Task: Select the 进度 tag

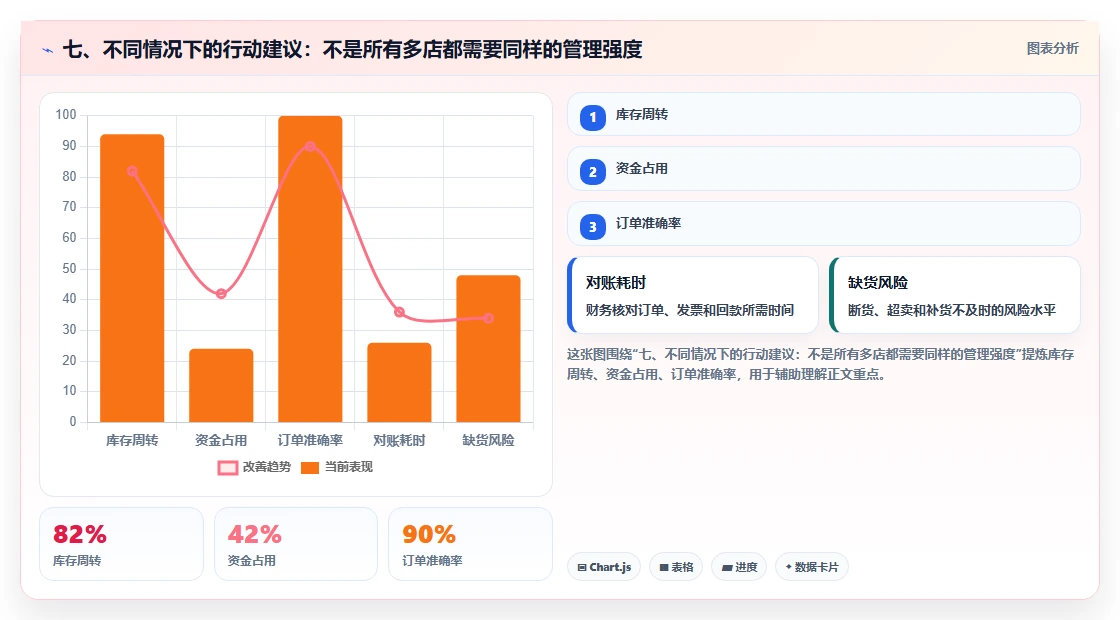Action: [739, 567]
